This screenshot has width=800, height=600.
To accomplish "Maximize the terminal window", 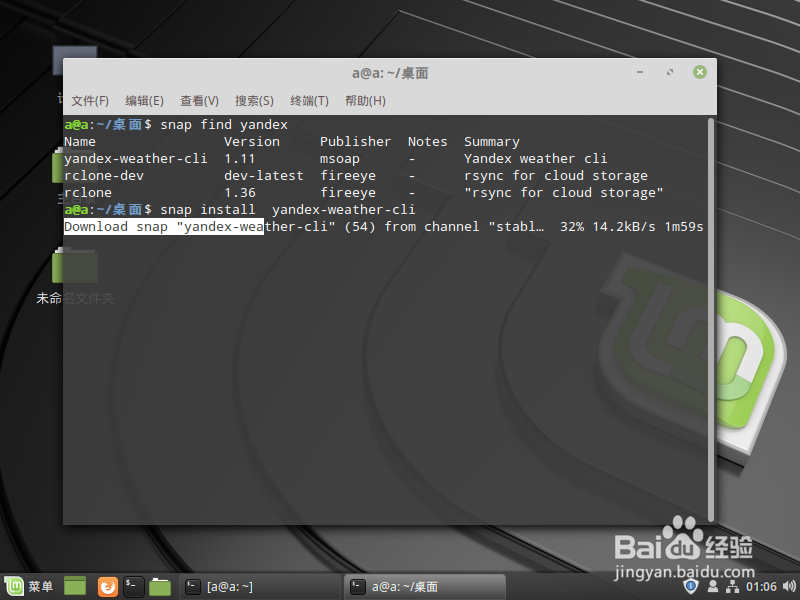I will [670, 72].
